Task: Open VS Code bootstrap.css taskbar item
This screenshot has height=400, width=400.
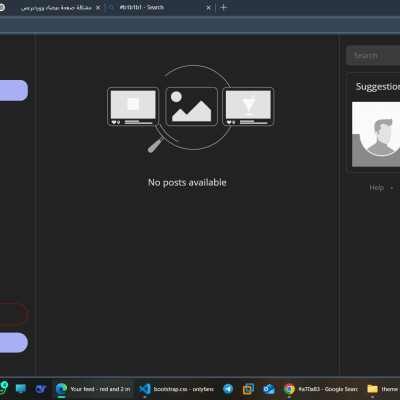Action: coord(176,389)
